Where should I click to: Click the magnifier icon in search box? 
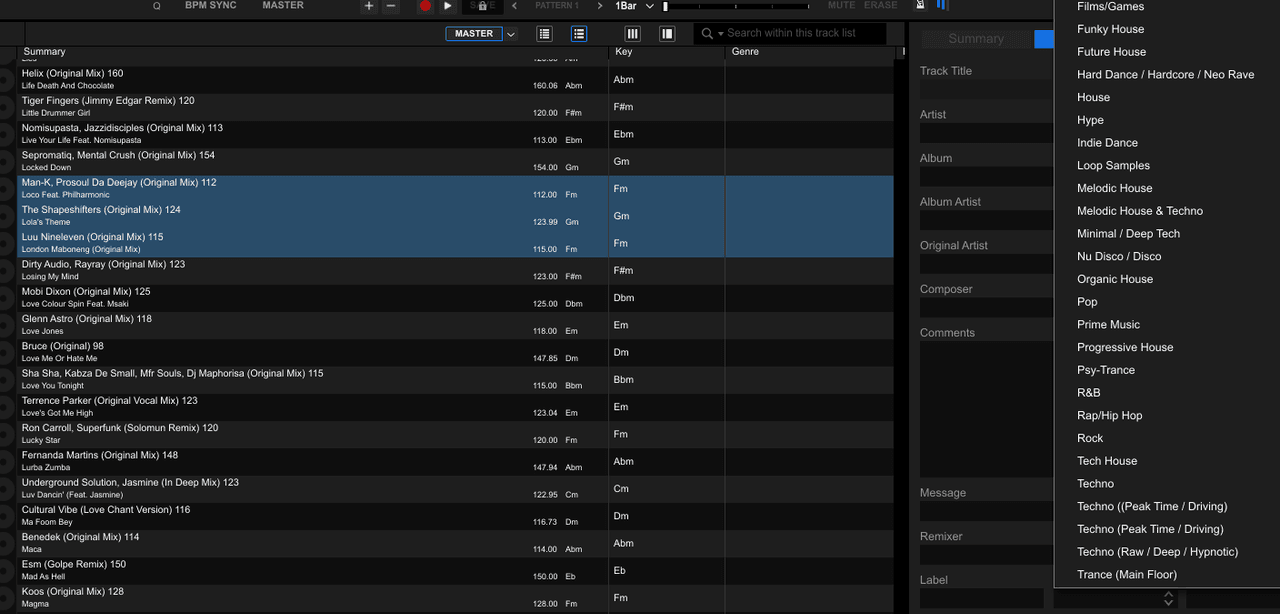tap(707, 34)
